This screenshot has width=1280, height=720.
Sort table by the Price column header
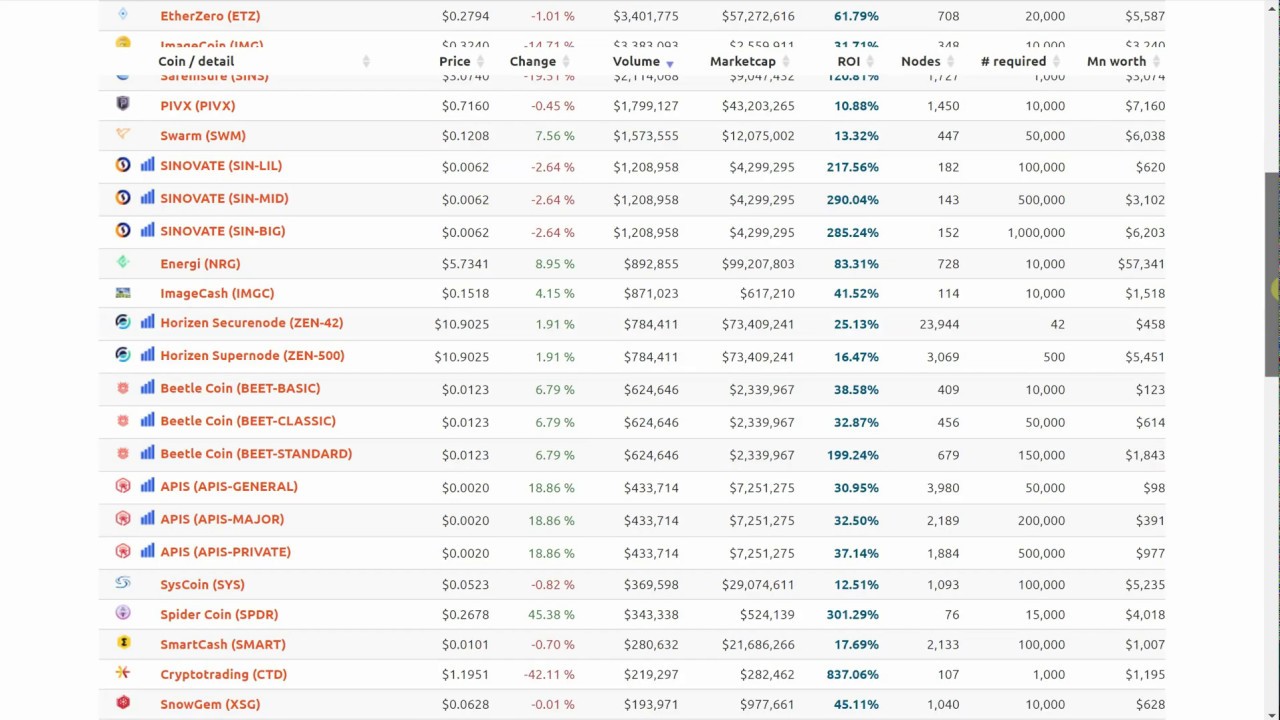(x=454, y=61)
